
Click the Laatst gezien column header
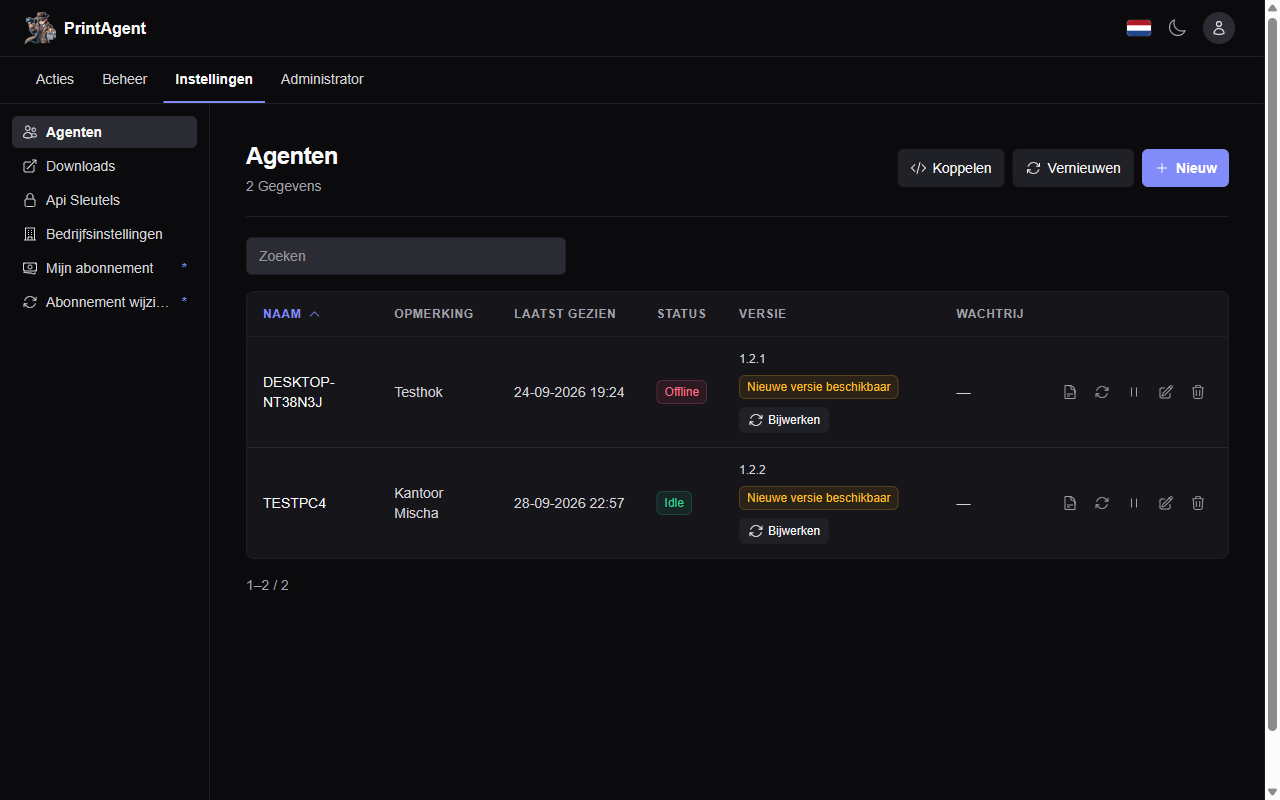[565, 314]
